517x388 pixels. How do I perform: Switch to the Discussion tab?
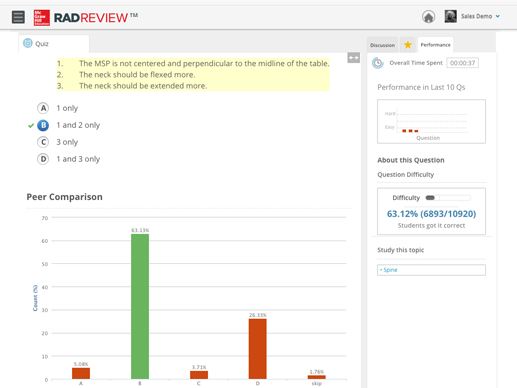coord(382,45)
